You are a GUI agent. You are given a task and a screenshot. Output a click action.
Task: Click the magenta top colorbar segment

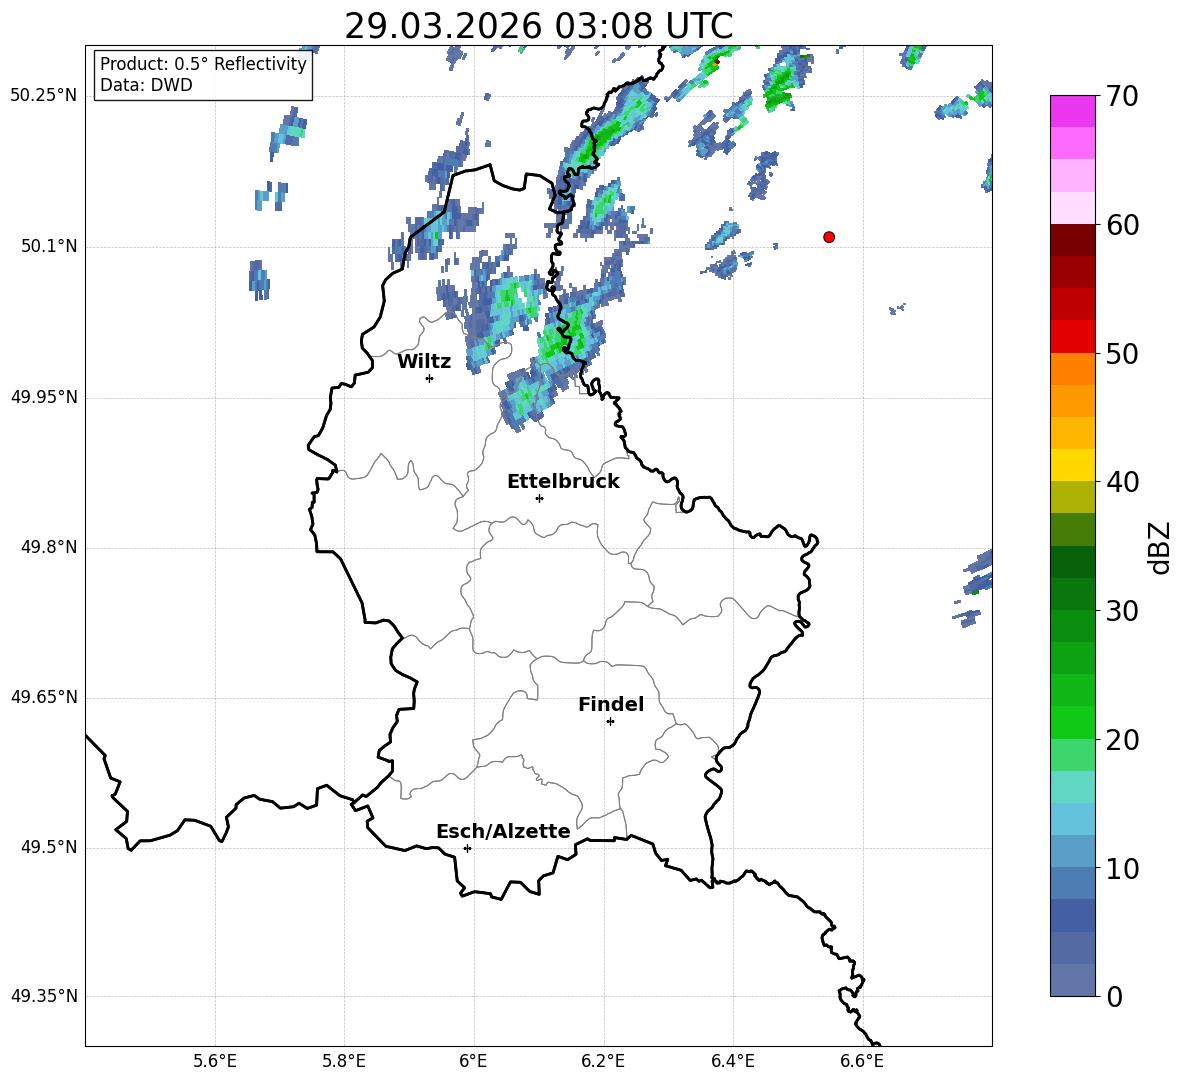(x=1073, y=112)
